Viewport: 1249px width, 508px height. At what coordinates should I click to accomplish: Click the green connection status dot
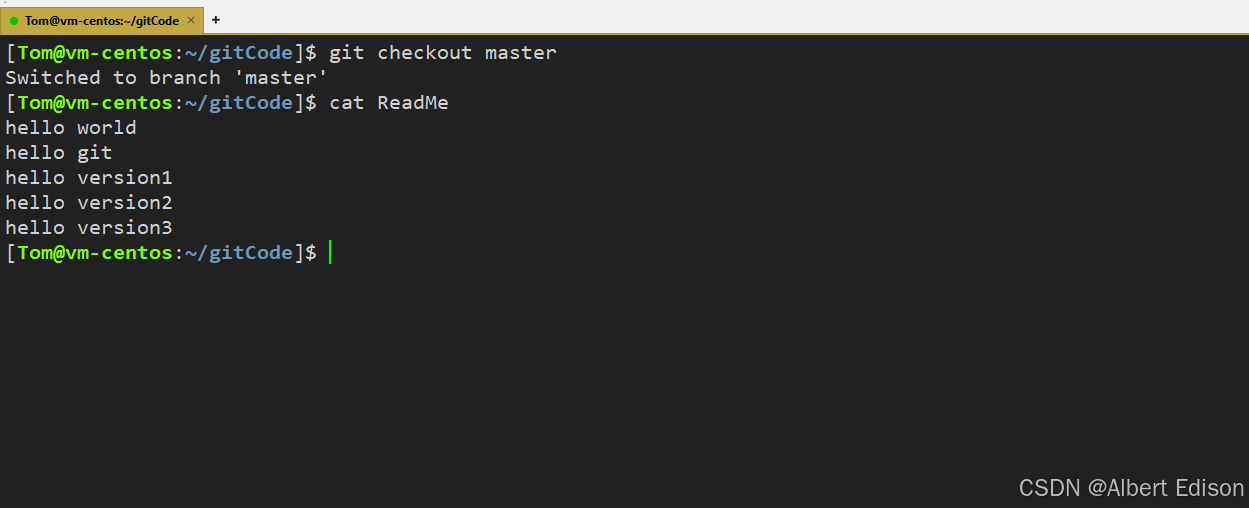click(x=14, y=20)
